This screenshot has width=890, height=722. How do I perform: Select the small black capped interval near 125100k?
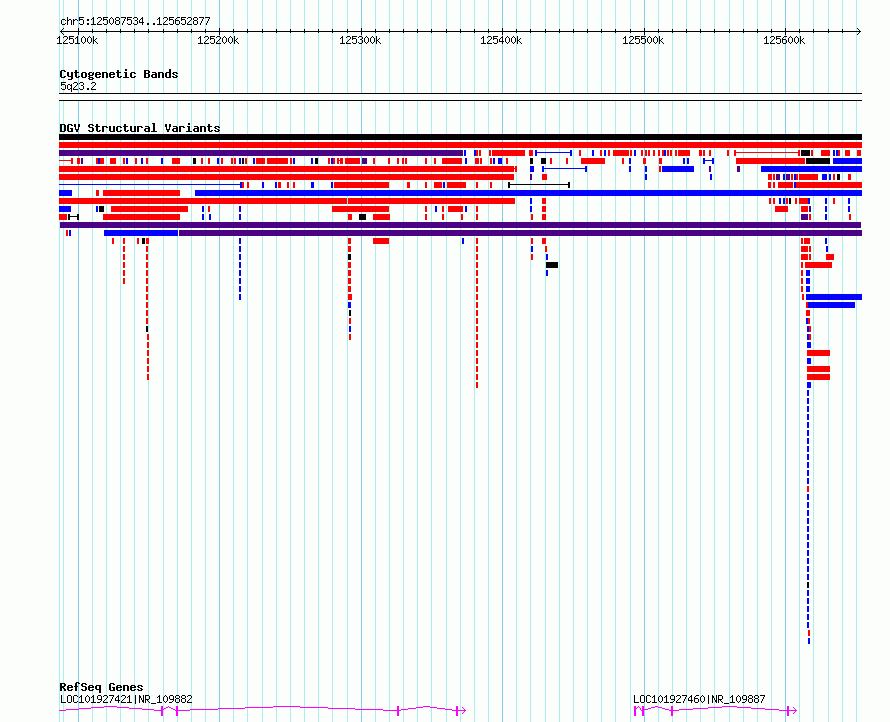73,217
